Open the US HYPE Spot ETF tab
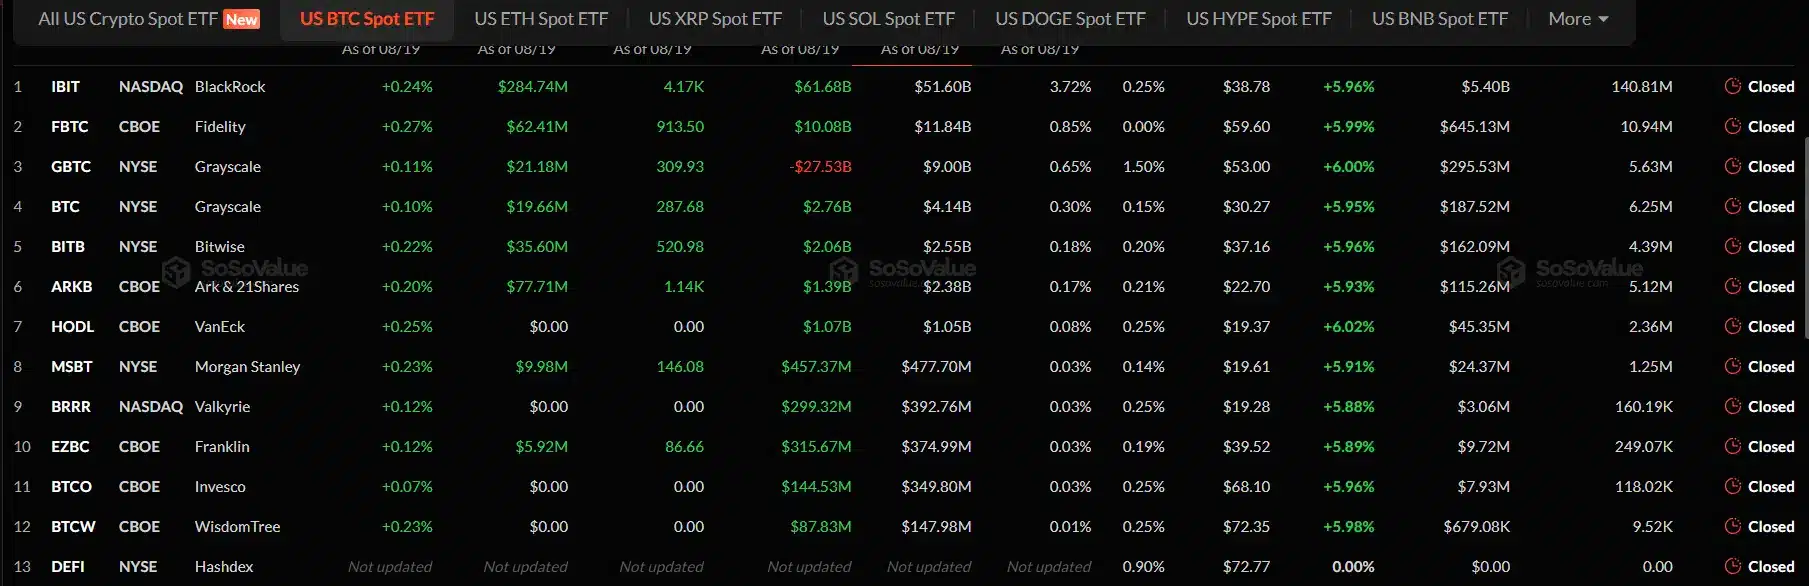This screenshot has height=586, width=1809. tap(1259, 19)
